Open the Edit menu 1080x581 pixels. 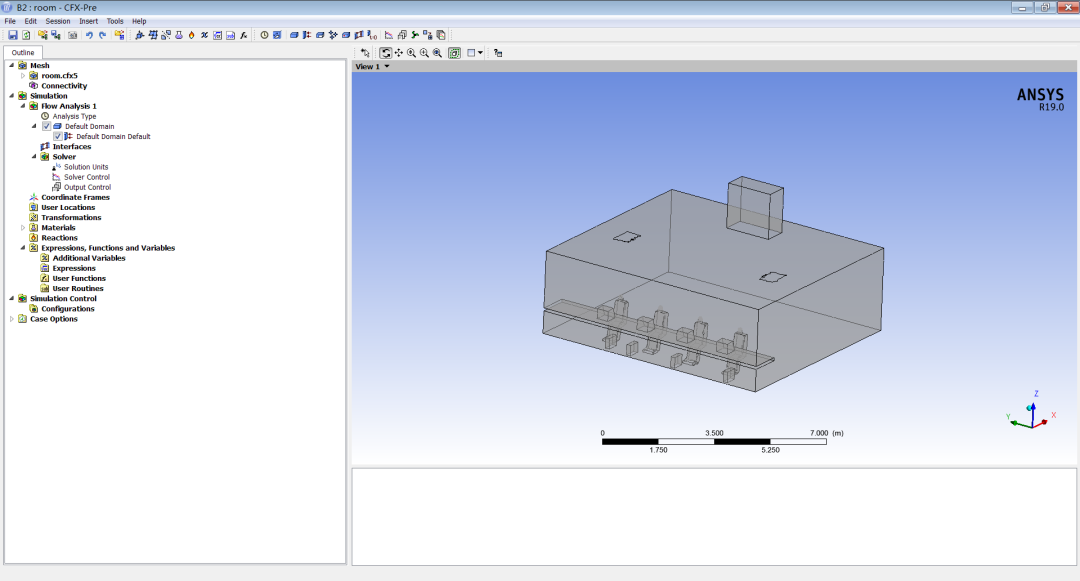pos(30,21)
